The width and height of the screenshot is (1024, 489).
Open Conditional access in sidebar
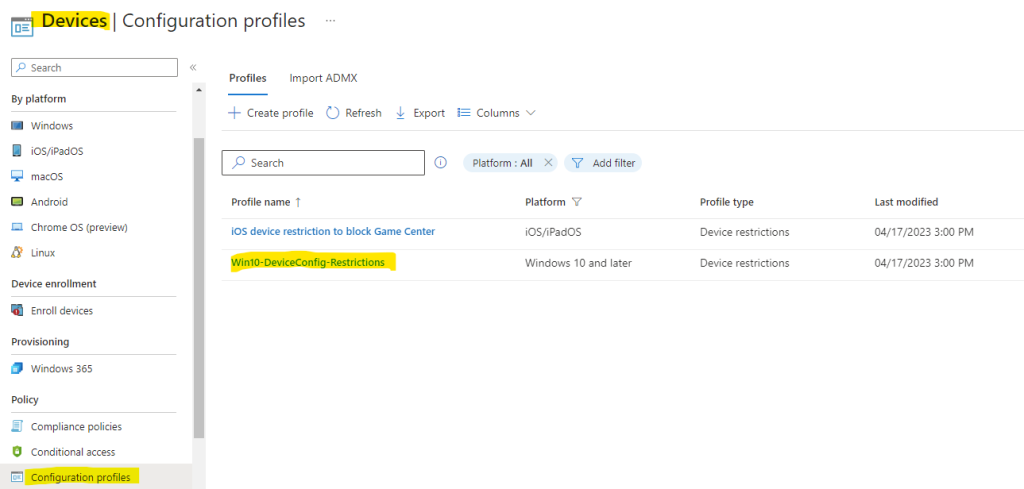pos(73,452)
